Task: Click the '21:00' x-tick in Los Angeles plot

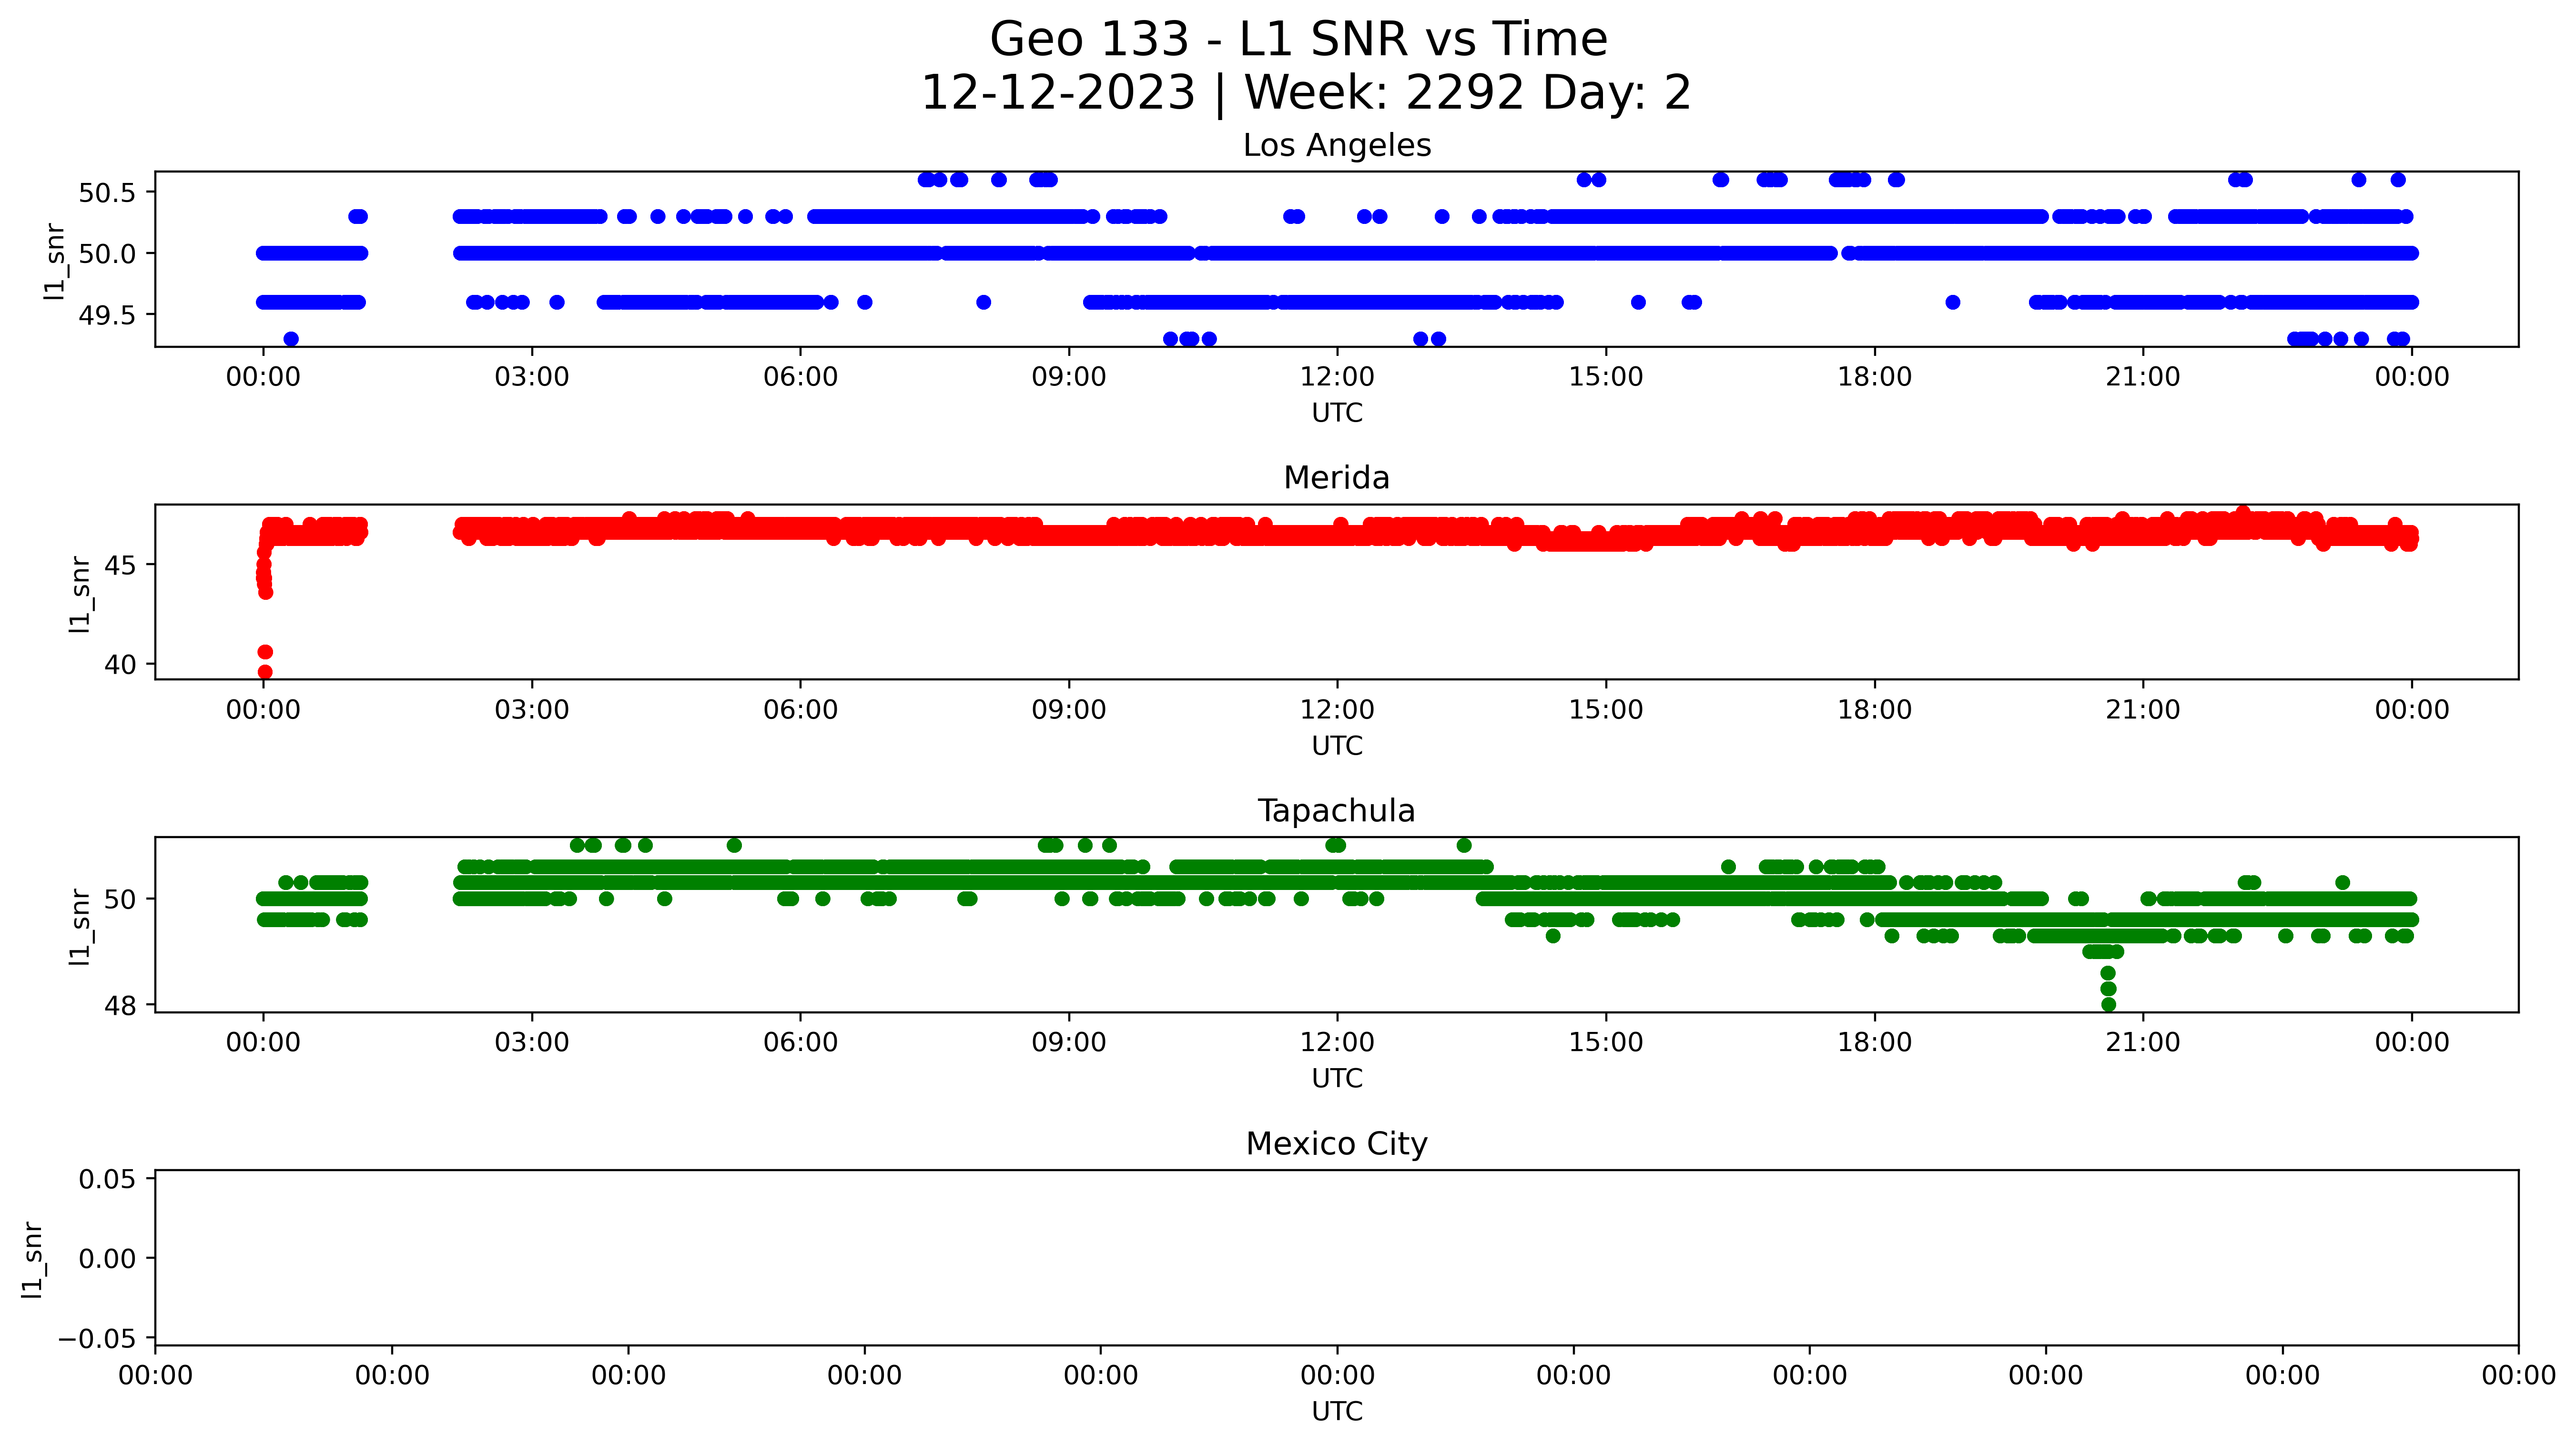Action: [x=2143, y=378]
